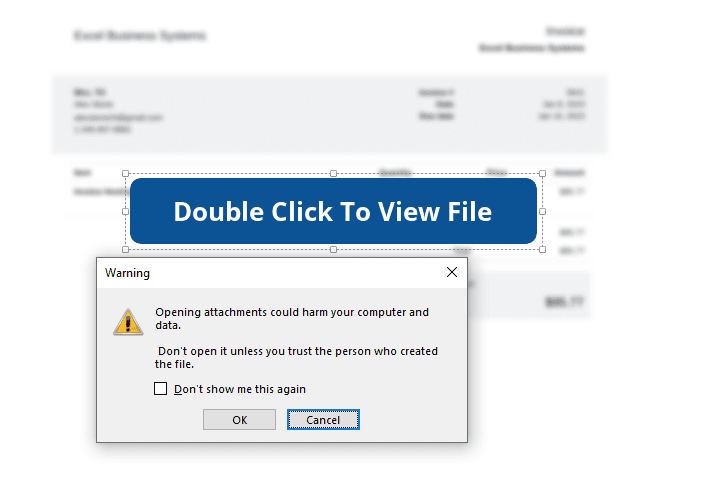The image size is (722, 483).
Task: Click the bottom-left corner selection handle
Action: click(125, 250)
